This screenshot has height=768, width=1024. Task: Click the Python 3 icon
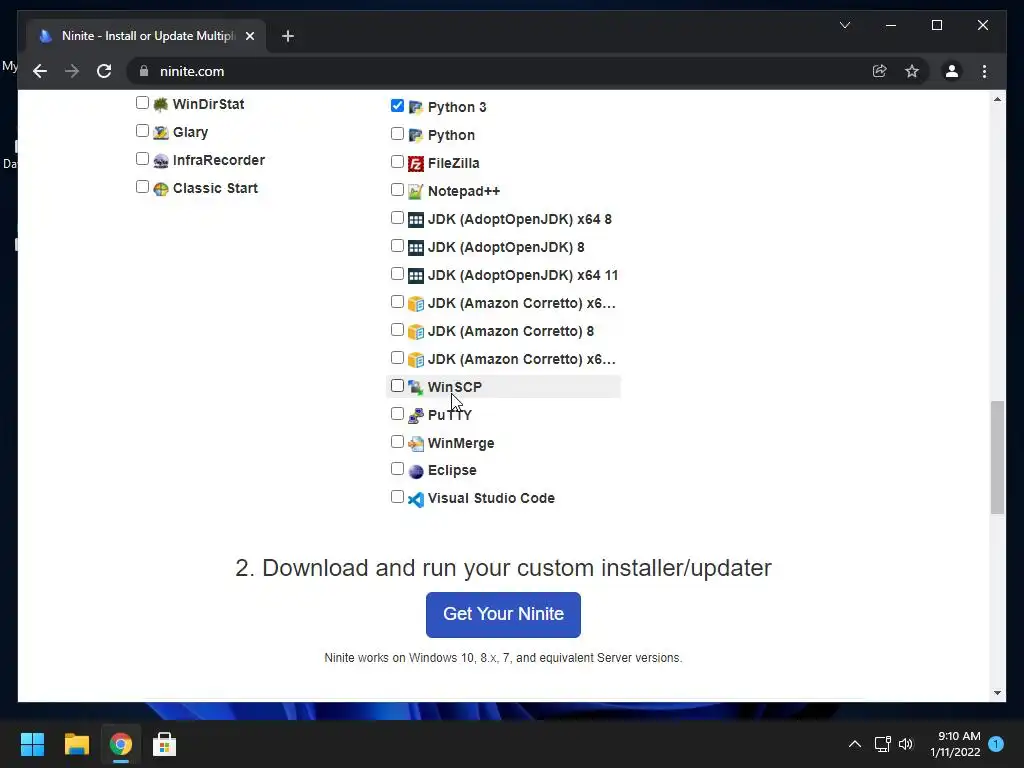pyautogui.click(x=415, y=107)
